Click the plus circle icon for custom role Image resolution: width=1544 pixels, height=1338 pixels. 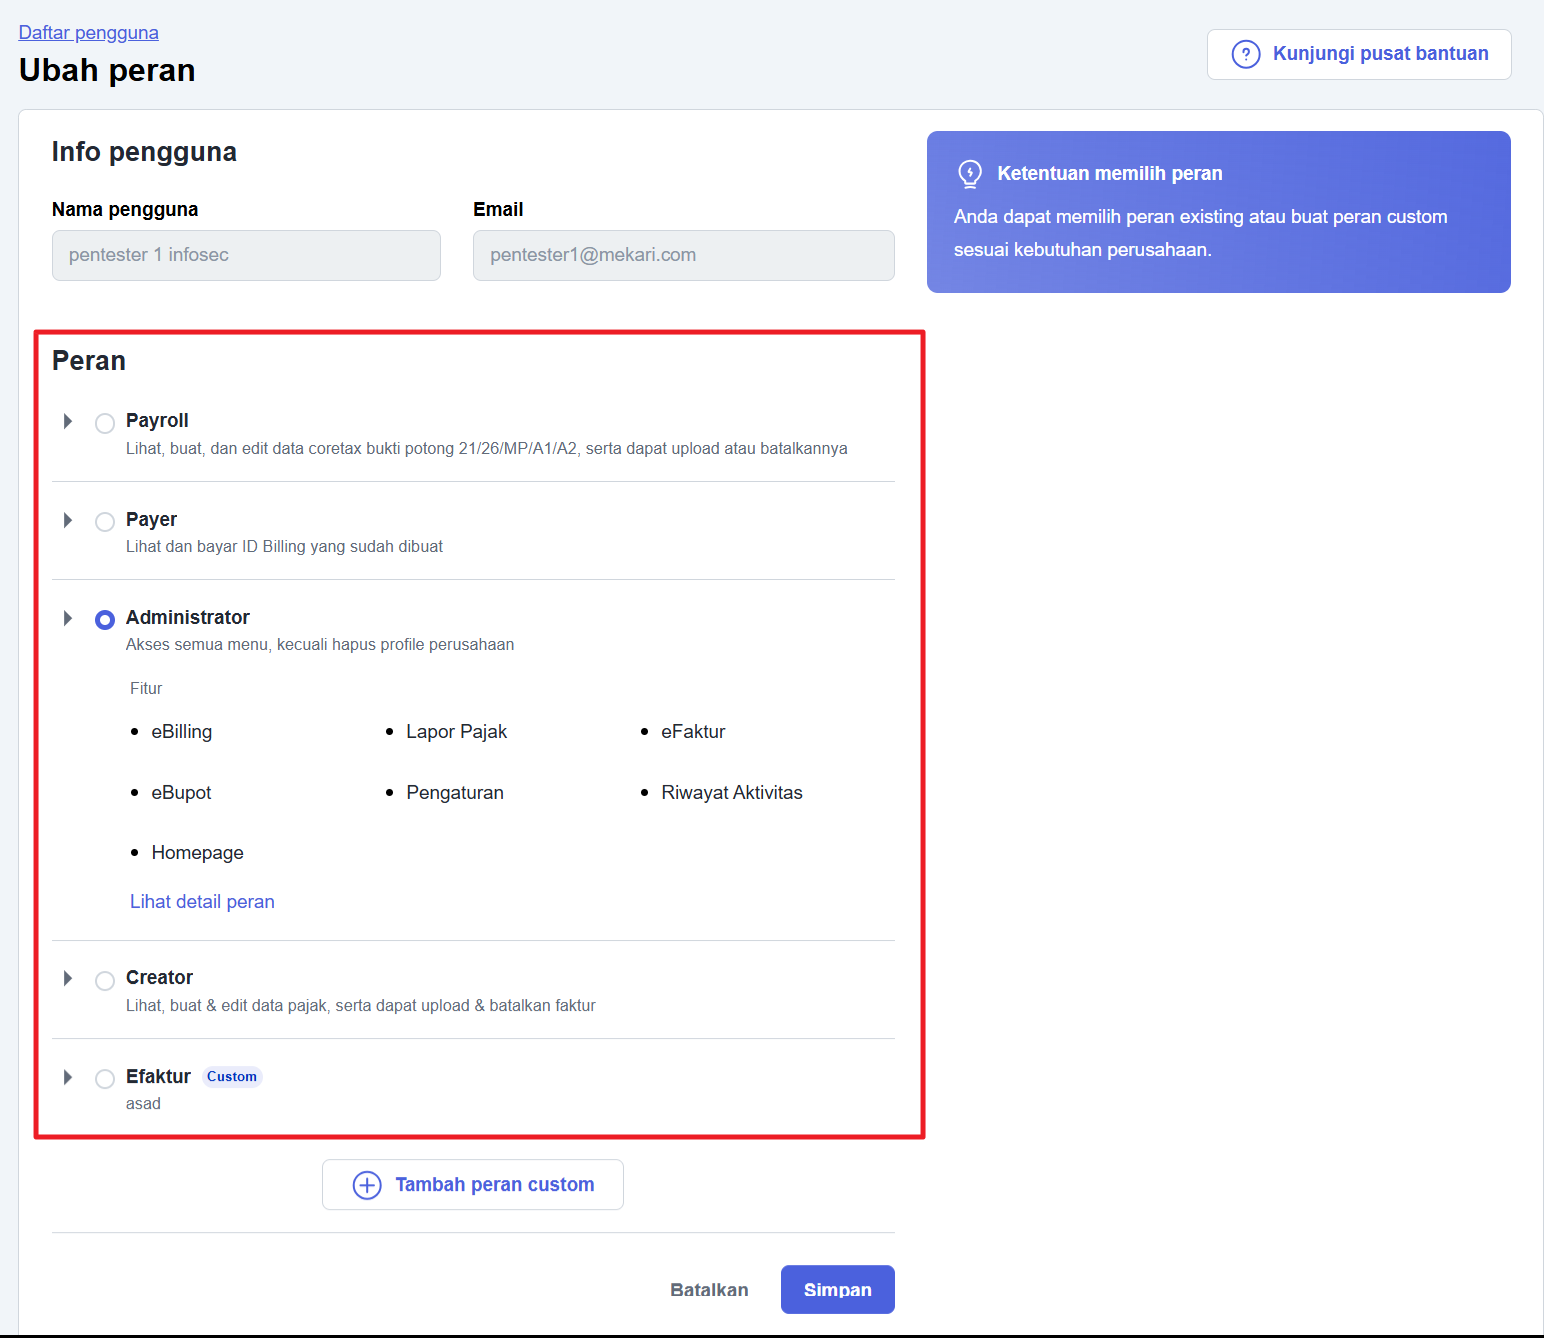pos(367,1185)
